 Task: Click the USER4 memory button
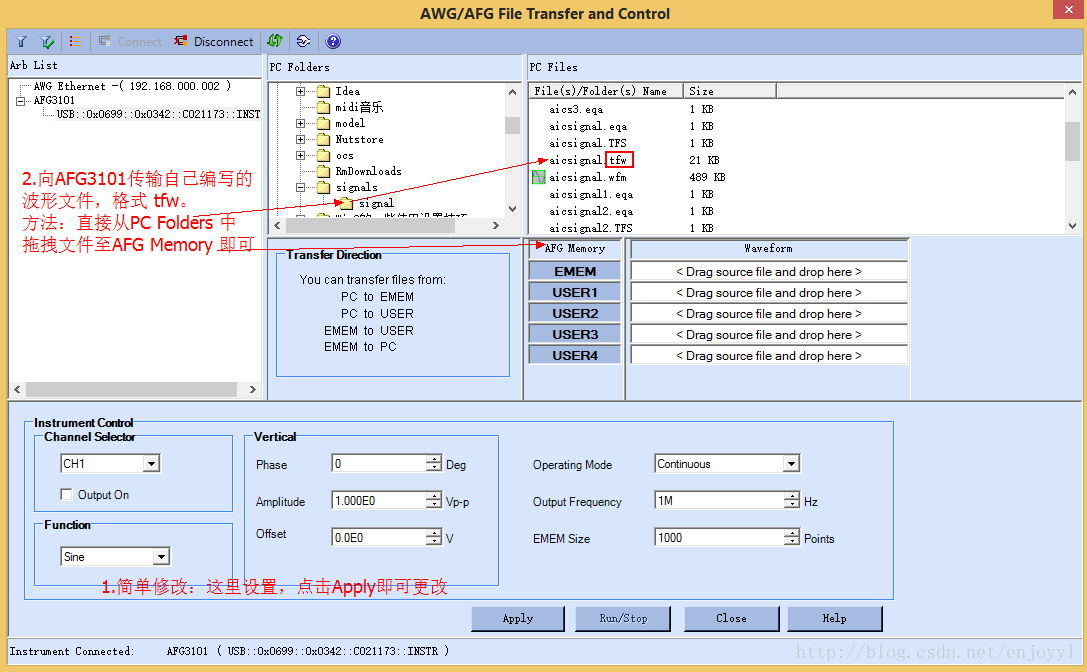click(x=575, y=355)
